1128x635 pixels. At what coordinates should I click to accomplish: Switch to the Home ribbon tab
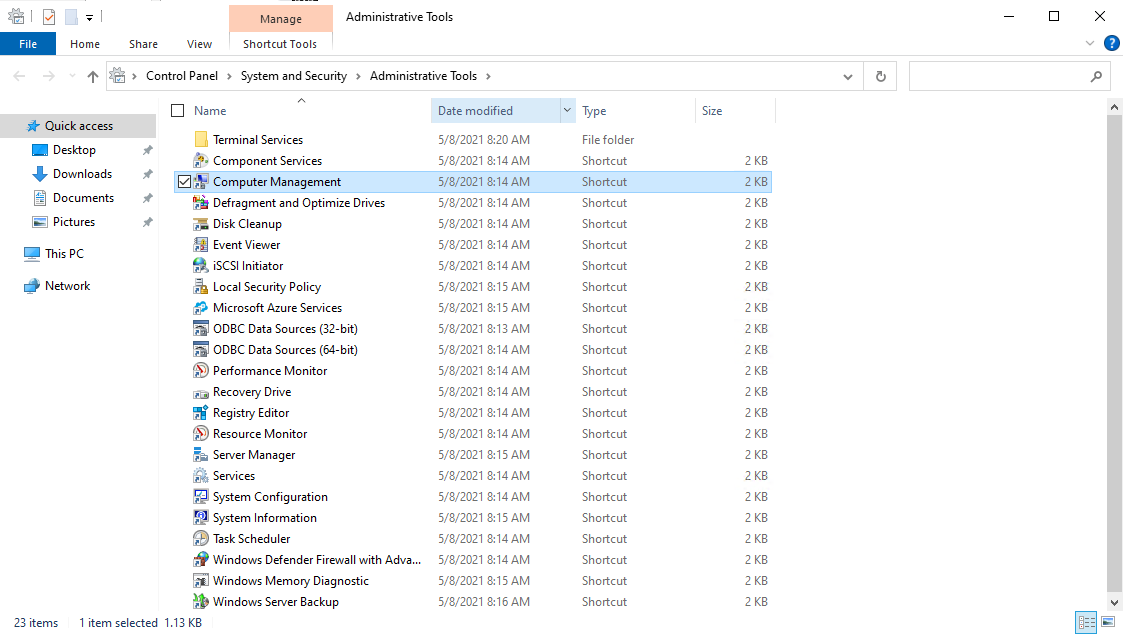[x=85, y=44]
